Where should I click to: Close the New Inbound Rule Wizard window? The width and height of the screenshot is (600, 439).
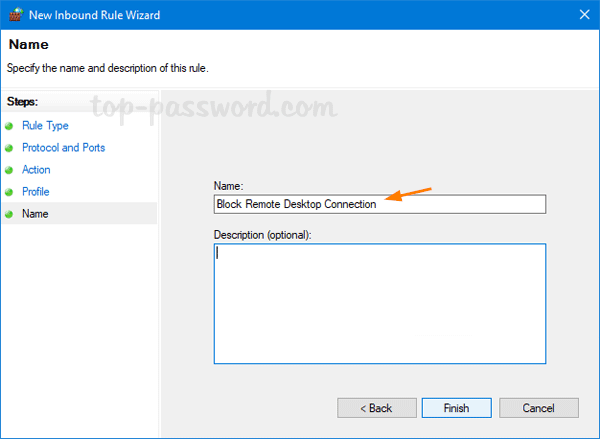[583, 15]
